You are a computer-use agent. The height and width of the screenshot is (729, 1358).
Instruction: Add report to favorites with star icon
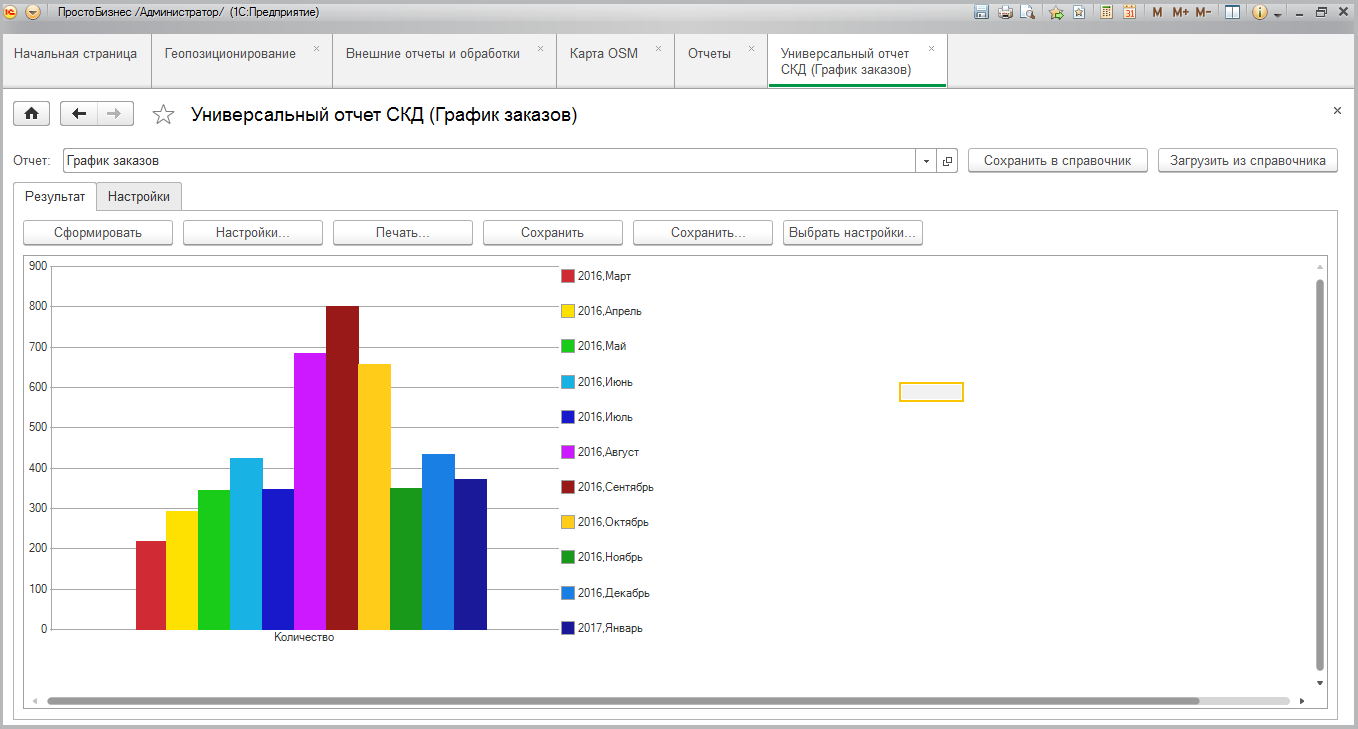[163, 115]
